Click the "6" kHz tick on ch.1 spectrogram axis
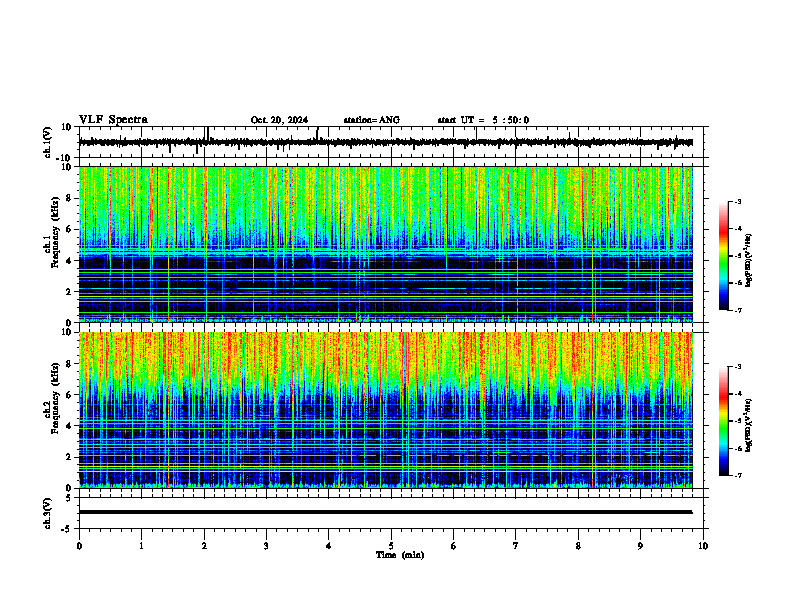The image size is (792, 612). coord(70,229)
